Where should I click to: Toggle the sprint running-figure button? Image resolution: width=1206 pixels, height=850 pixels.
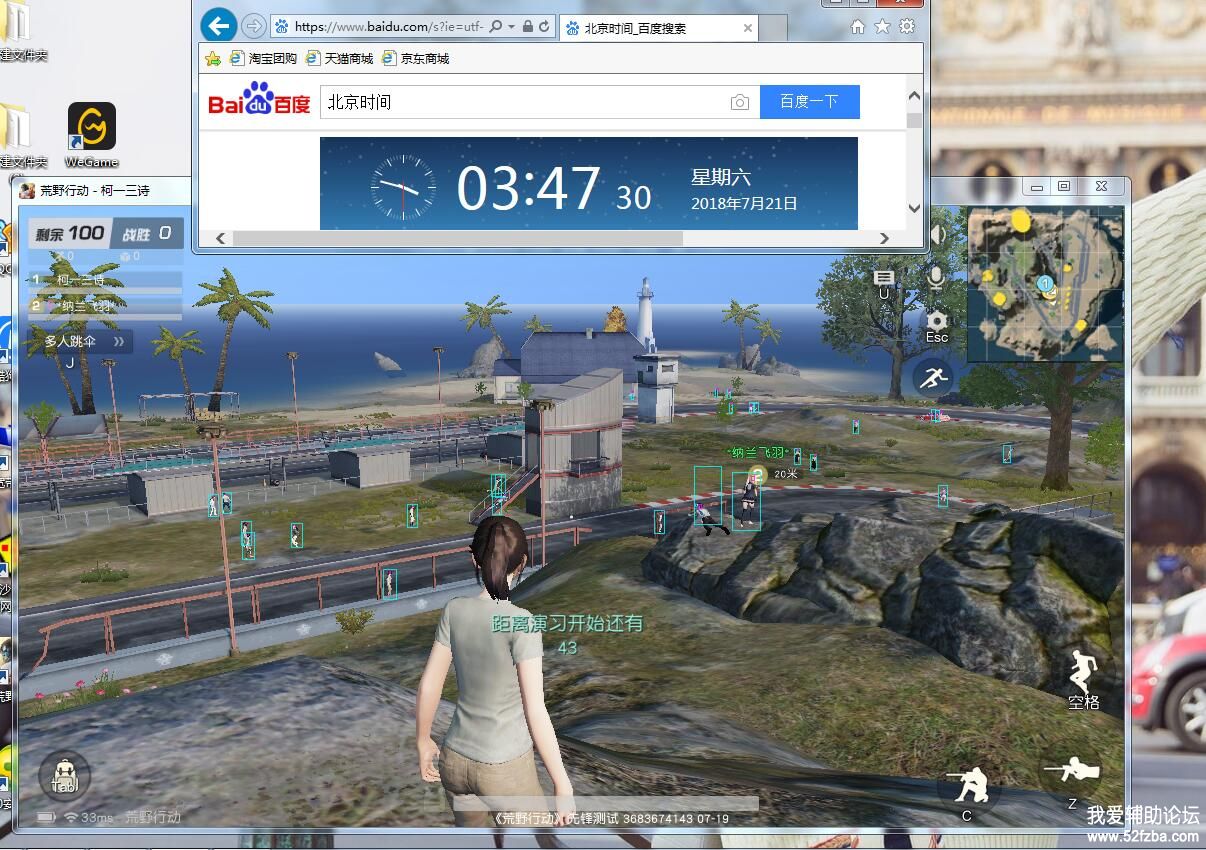click(x=935, y=377)
